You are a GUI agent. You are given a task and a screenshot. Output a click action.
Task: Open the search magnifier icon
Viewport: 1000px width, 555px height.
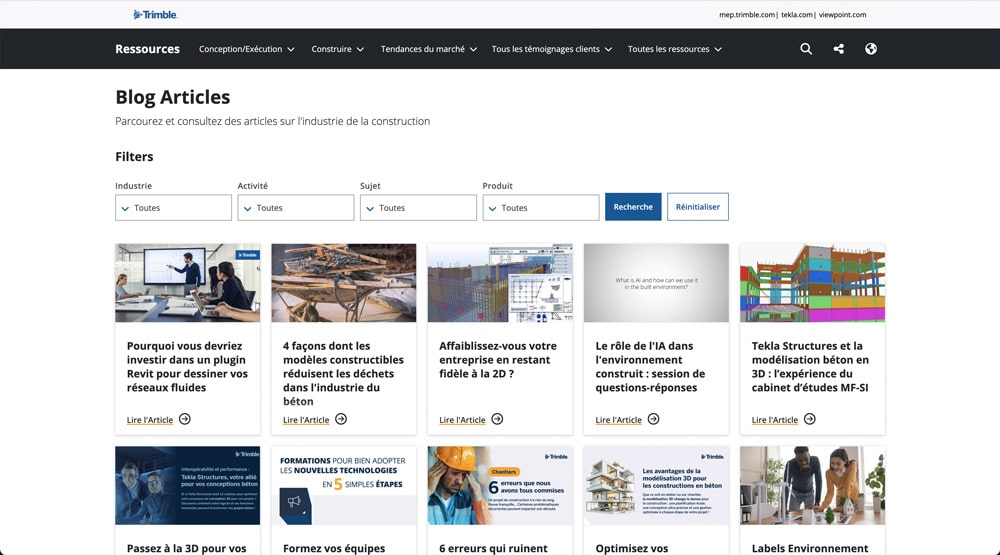(x=806, y=49)
